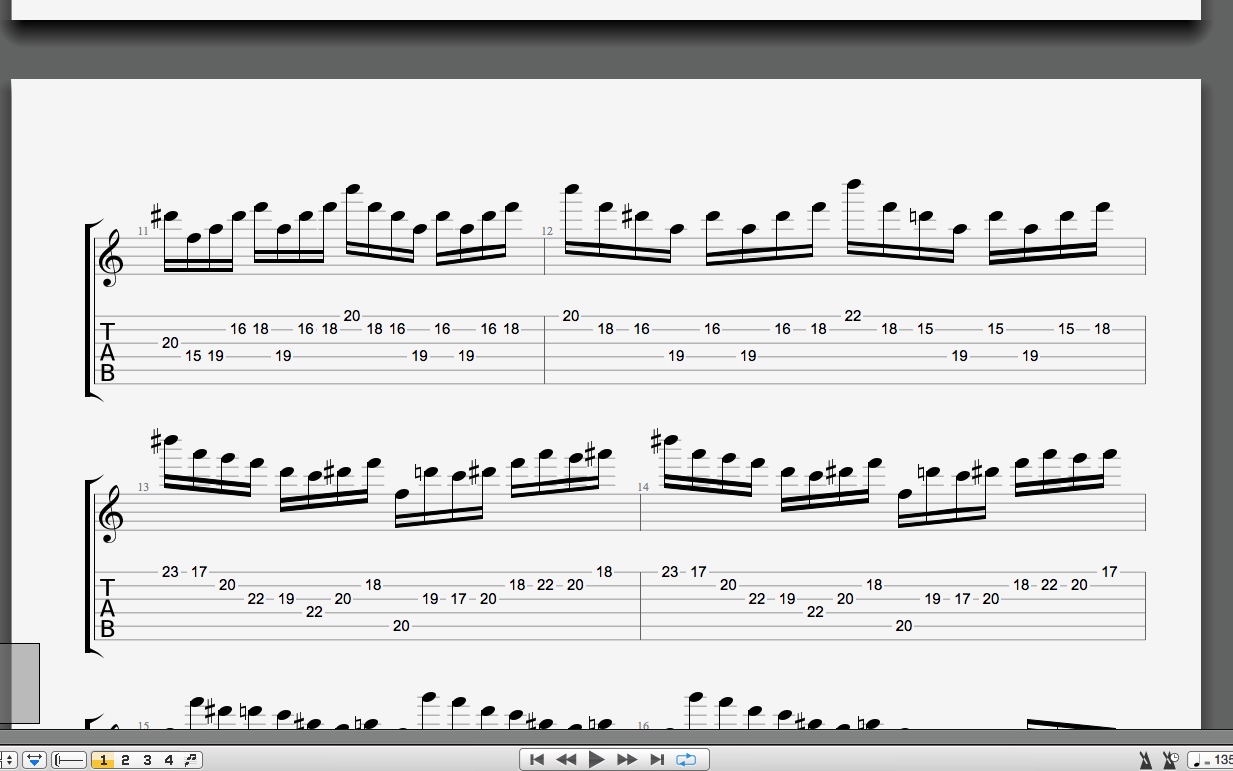Click the gray panel tab at left edge
This screenshot has width=1233, height=771.
tap(19, 683)
